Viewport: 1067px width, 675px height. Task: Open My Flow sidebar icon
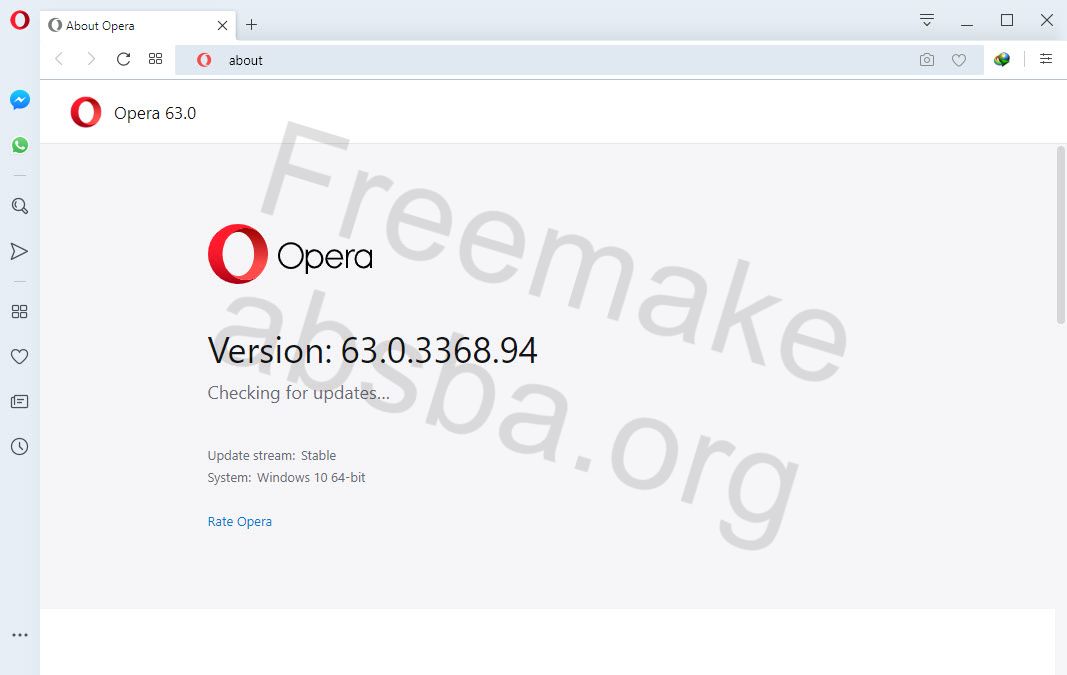point(20,251)
